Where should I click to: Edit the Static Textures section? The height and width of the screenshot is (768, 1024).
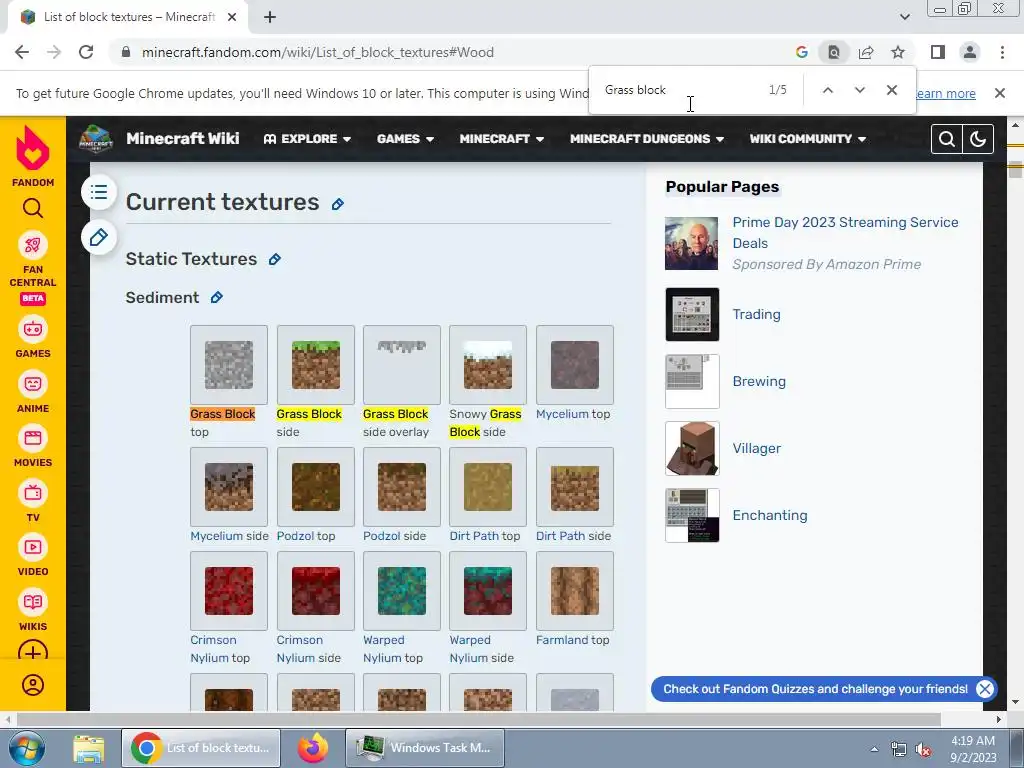[x=275, y=260]
